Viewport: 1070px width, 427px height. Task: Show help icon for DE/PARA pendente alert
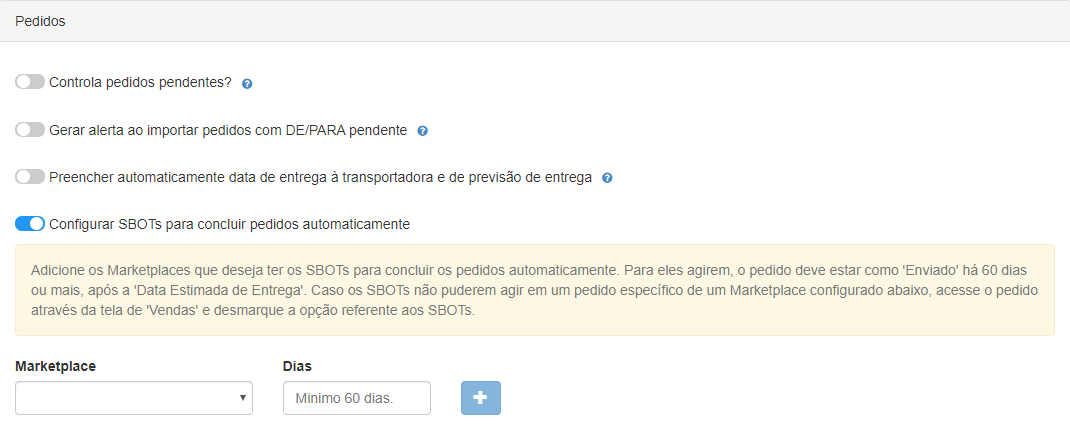(x=422, y=131)
